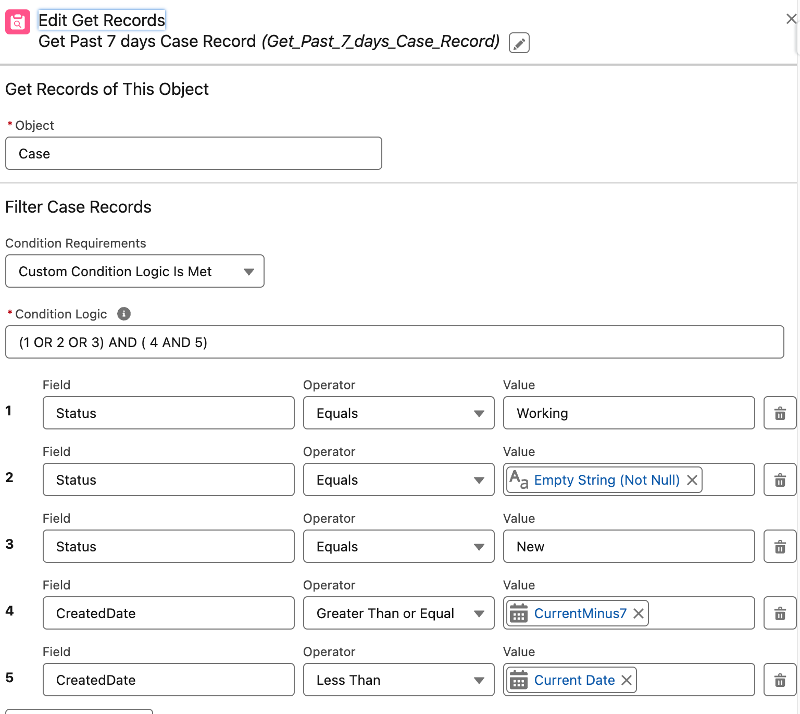
Task: Click the calendar icon in CurrentMinus7 pill
Action: point(519,613)
